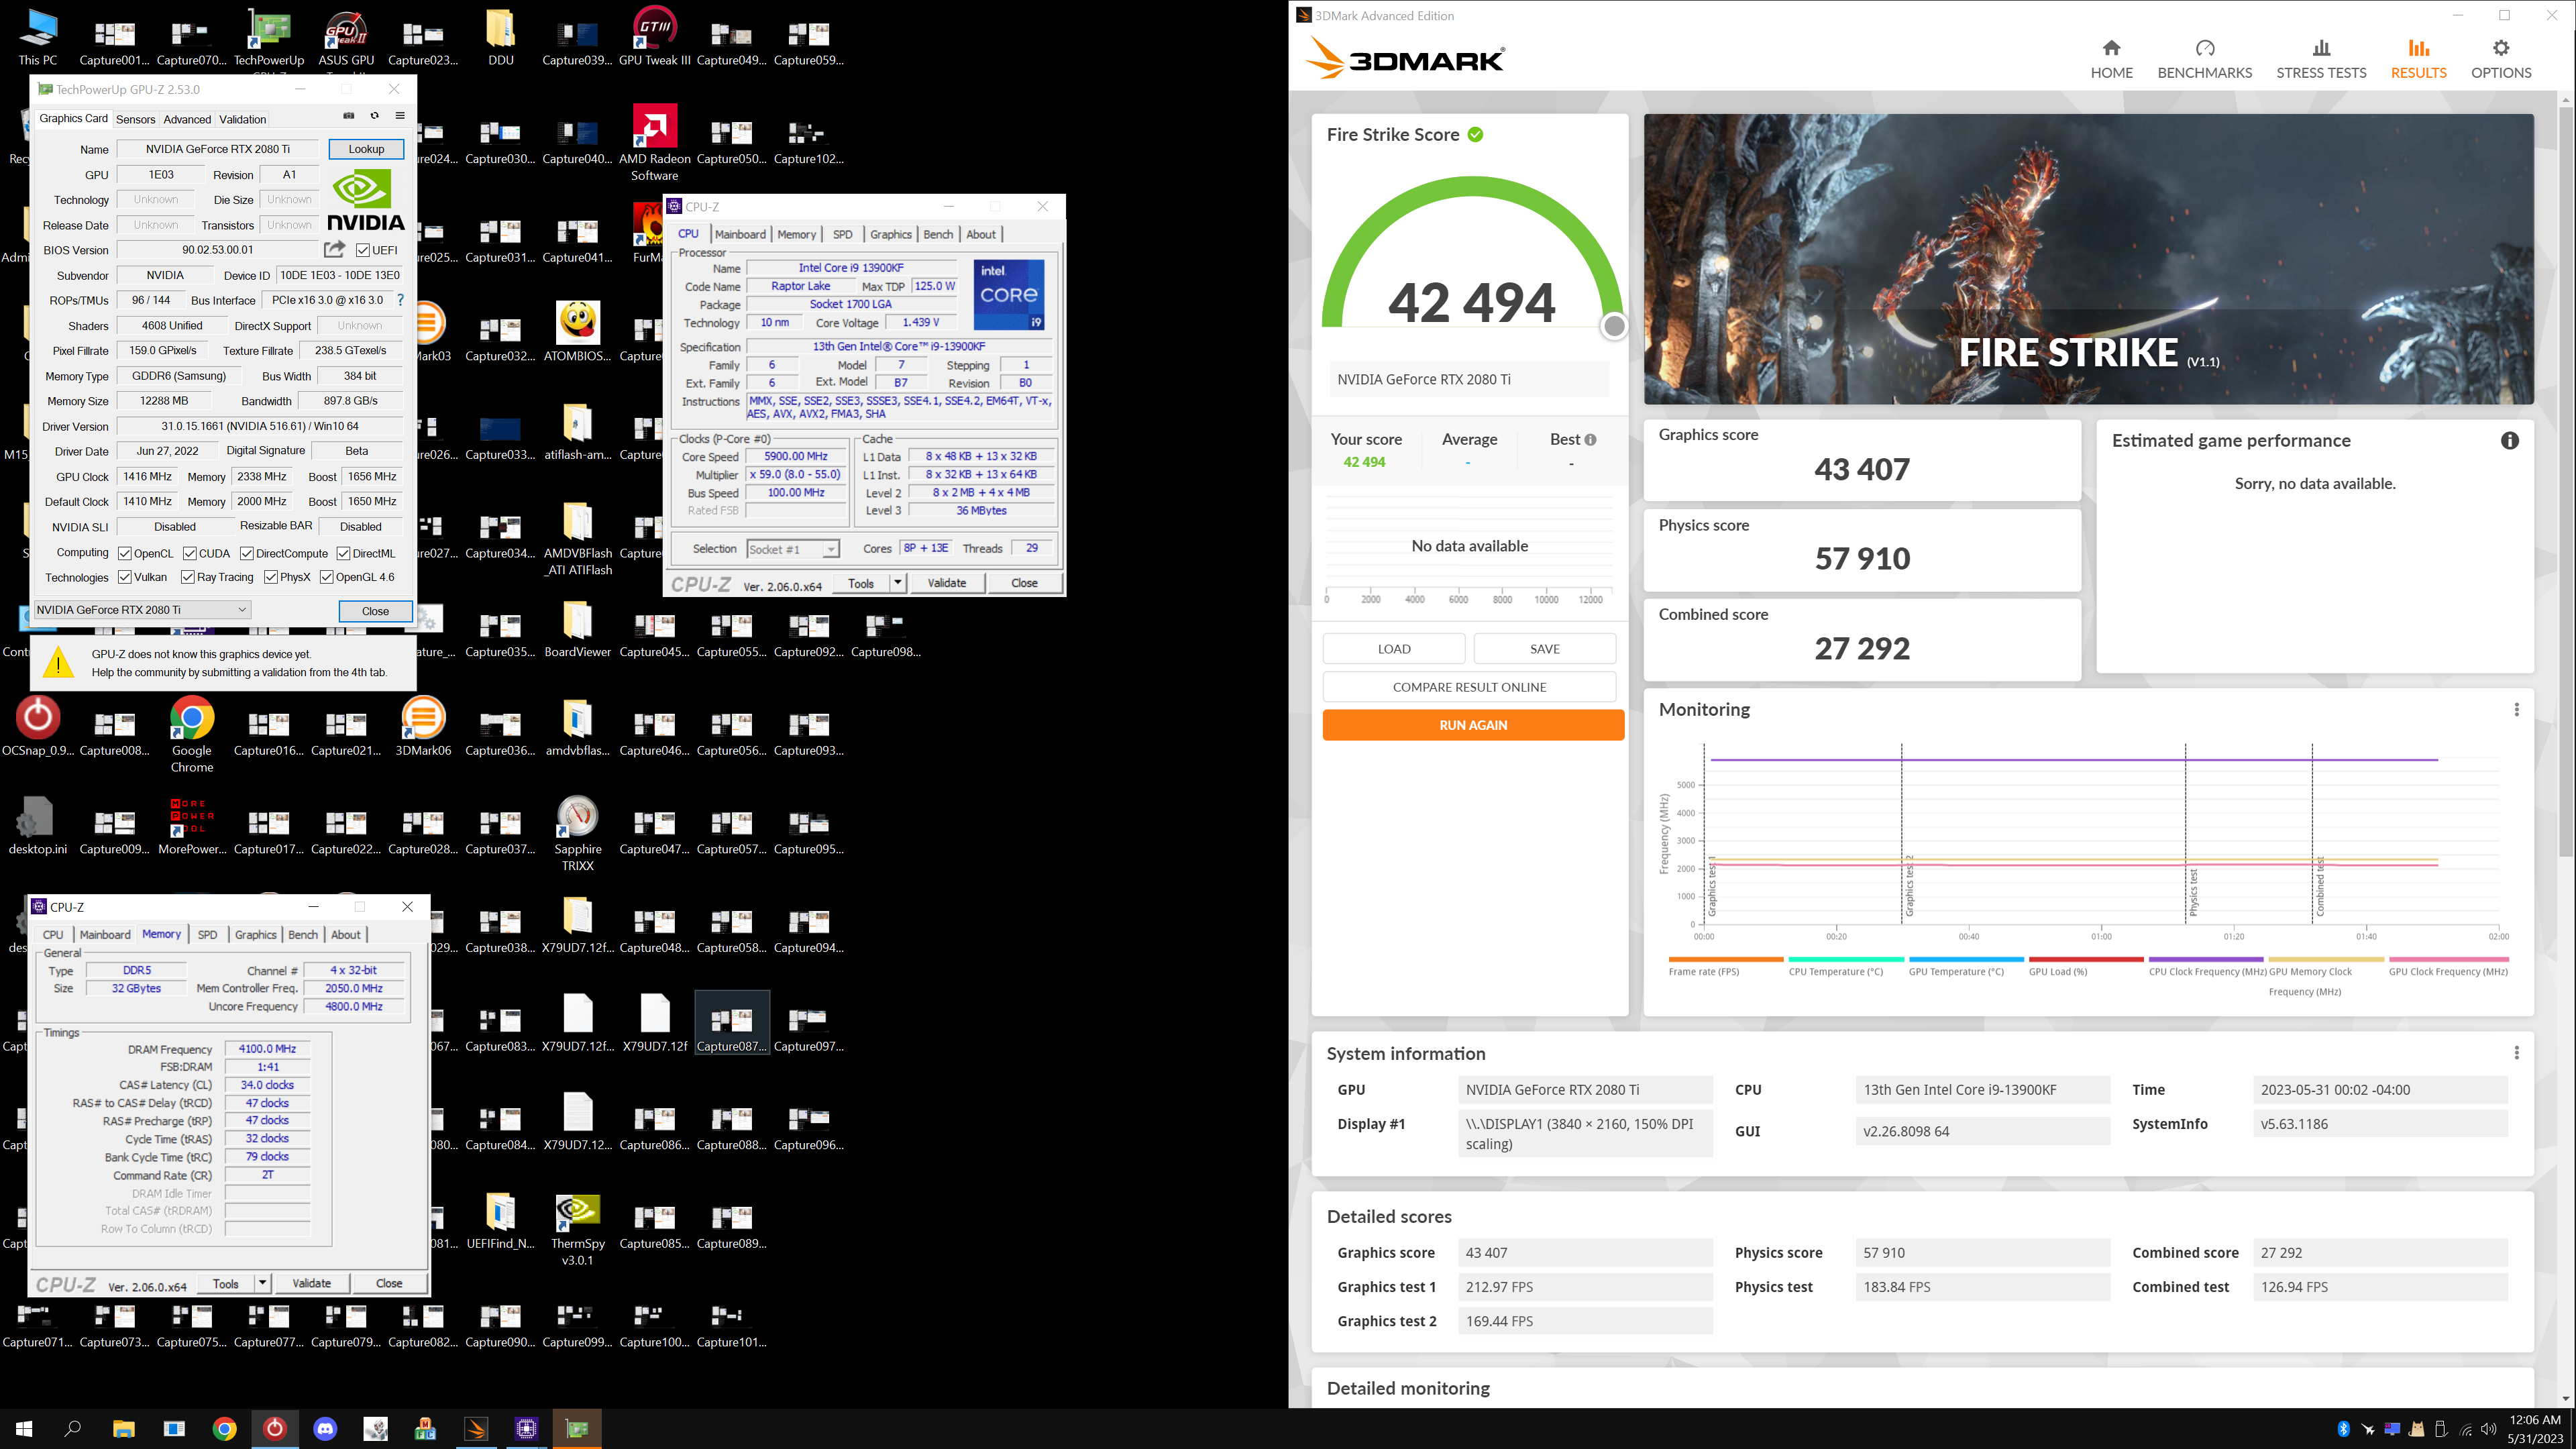
Task: Open Discord from the taskbar
Action: click(325, 1428)
